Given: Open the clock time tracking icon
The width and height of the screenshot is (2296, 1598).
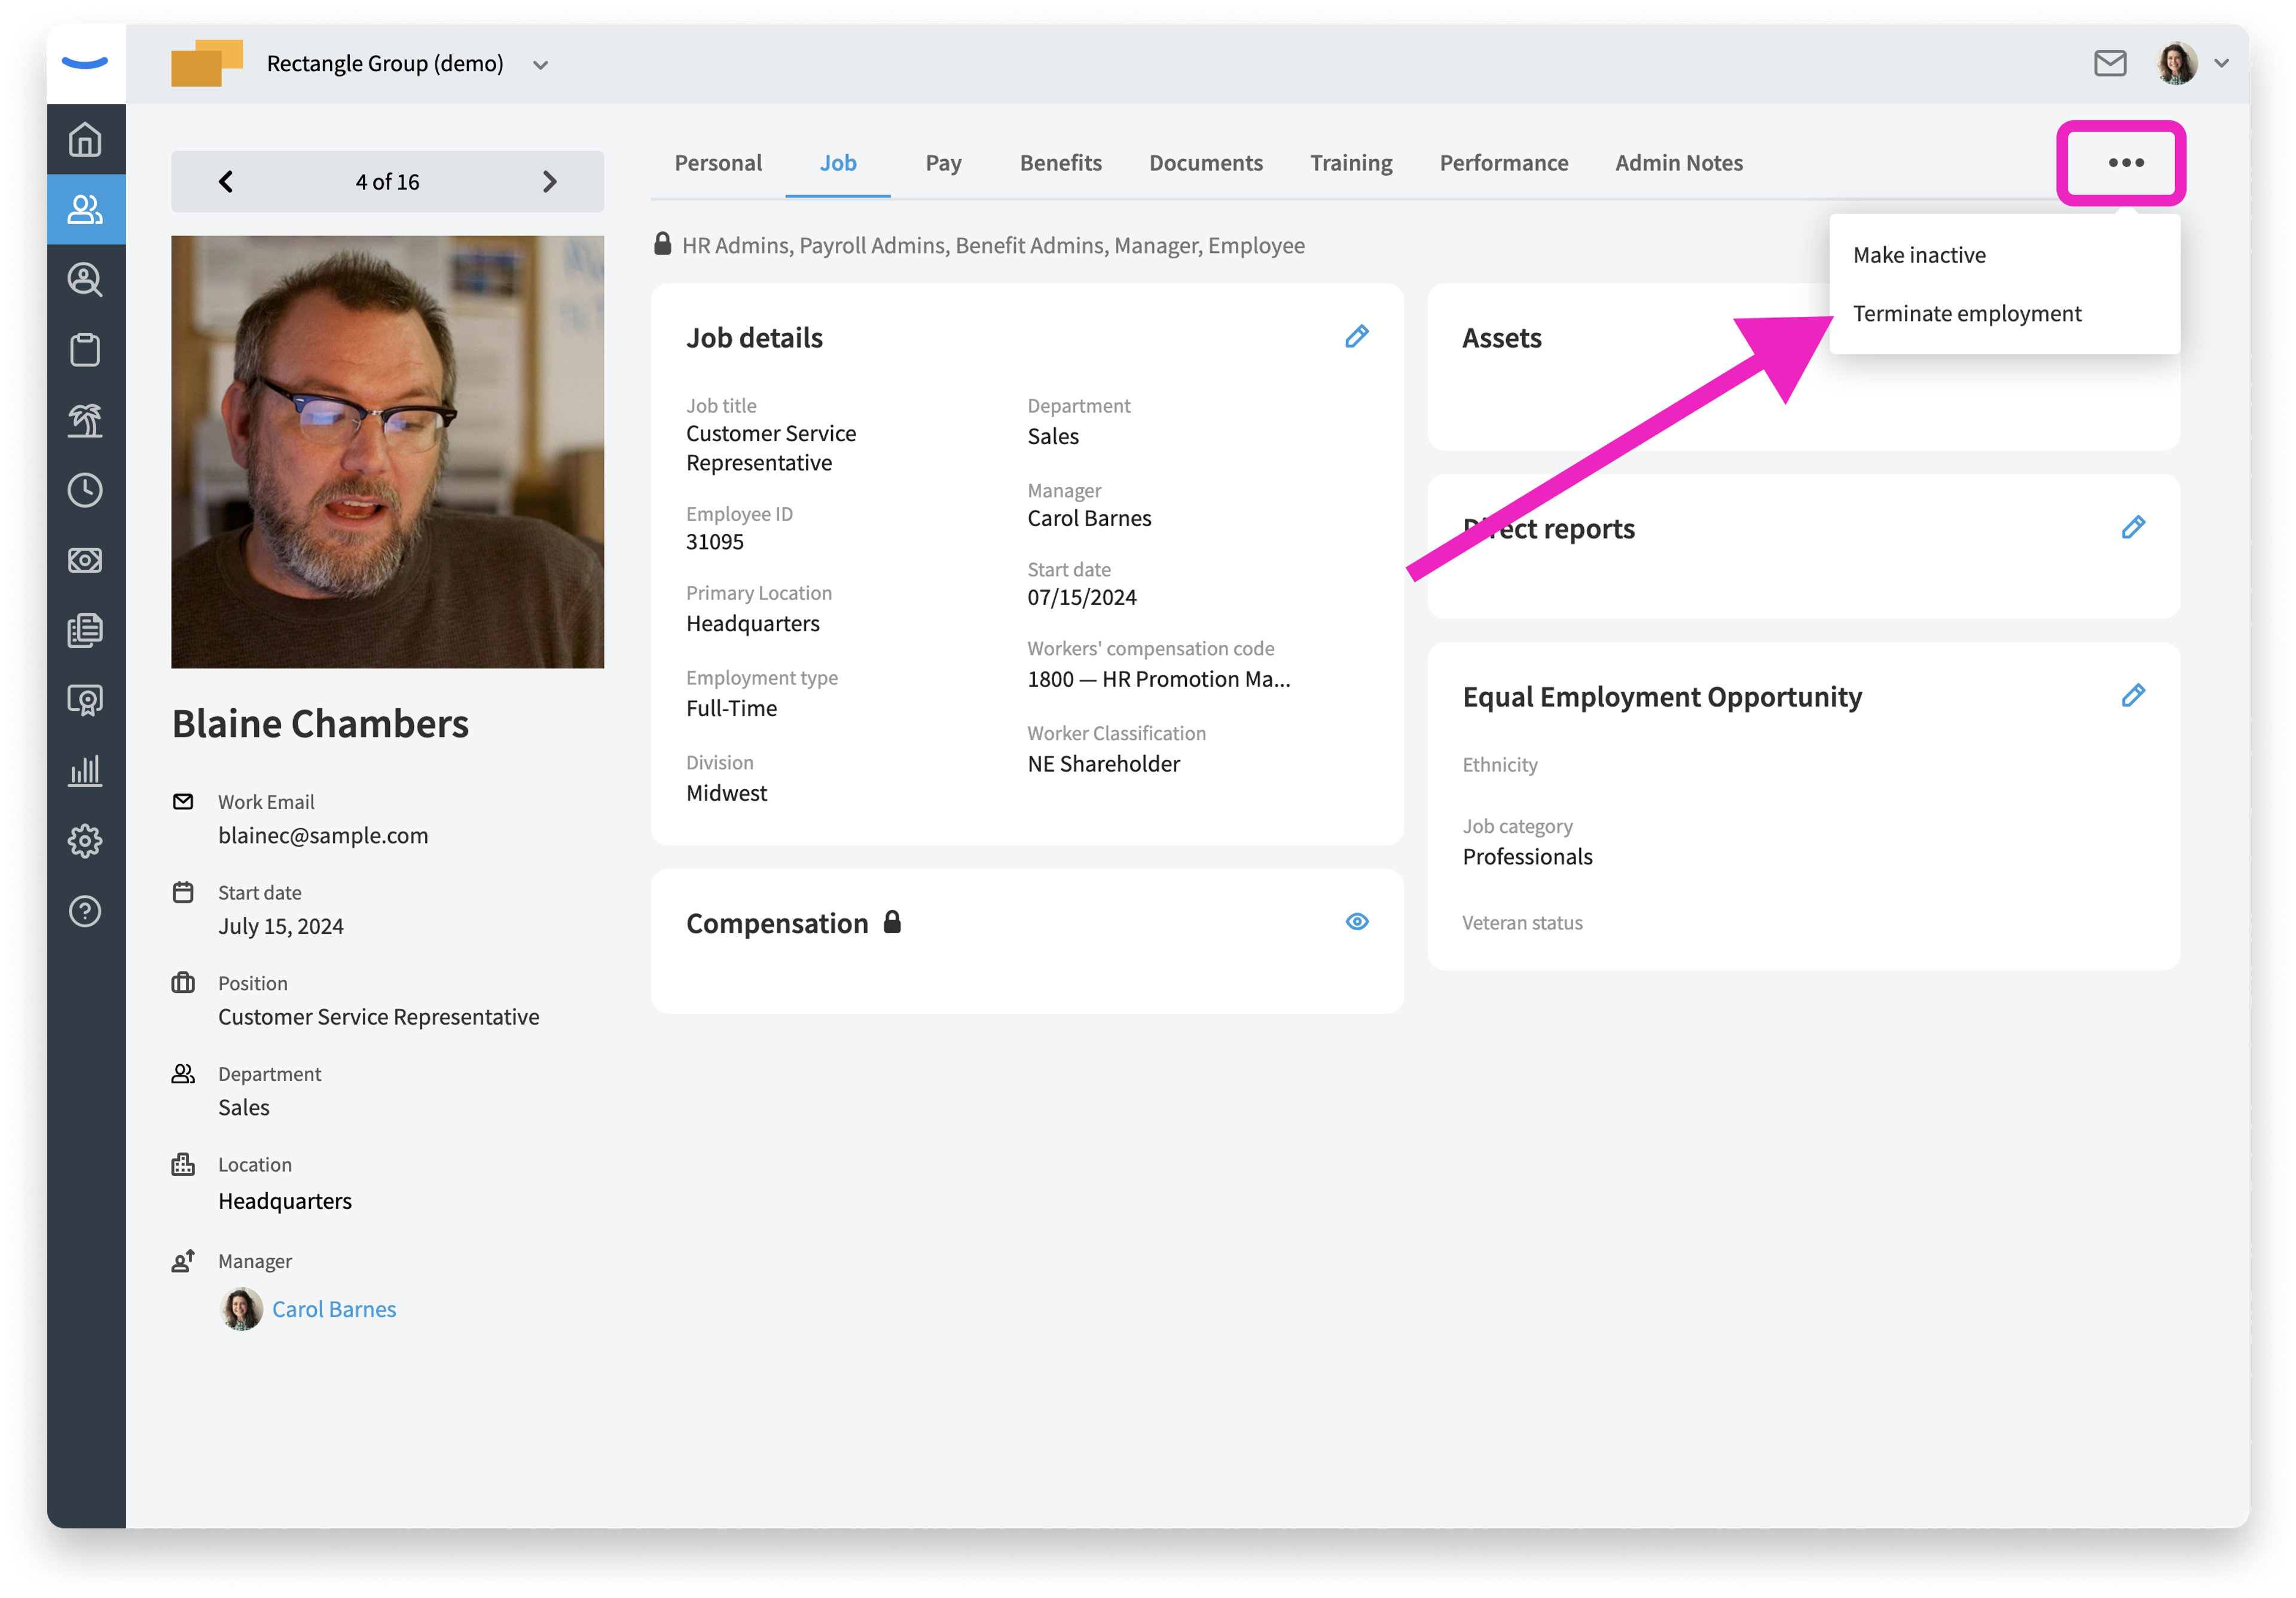Looking at the screenshot, I should pos(85,490).
